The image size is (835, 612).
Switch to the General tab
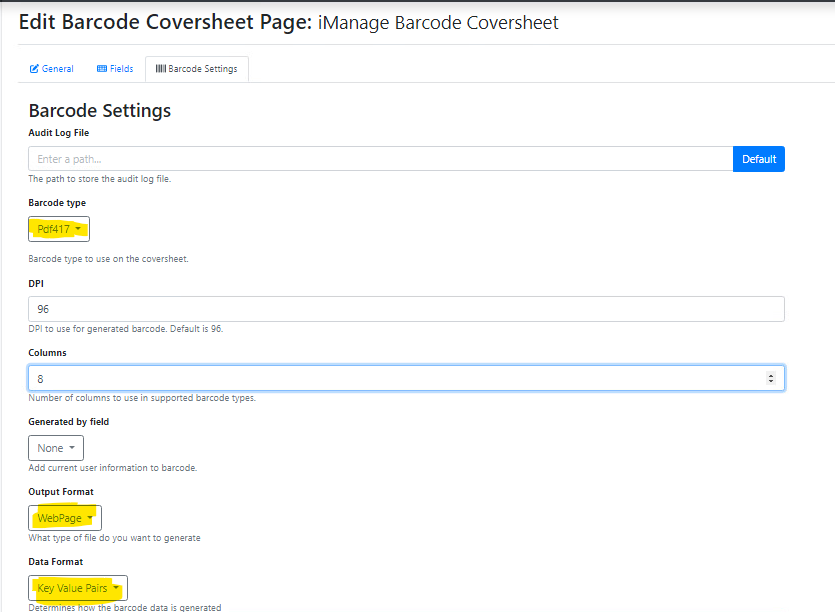click(x=52, y=69)
